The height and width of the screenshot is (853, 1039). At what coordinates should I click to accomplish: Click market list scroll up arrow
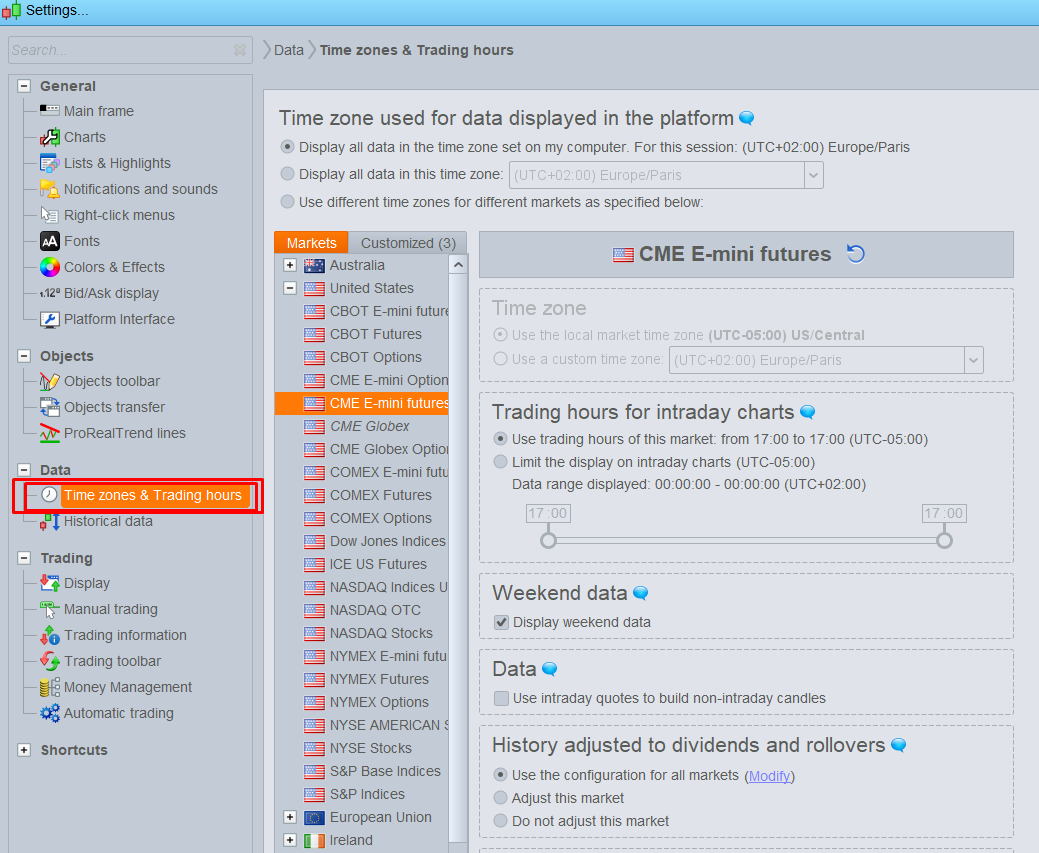pos(458,265)
